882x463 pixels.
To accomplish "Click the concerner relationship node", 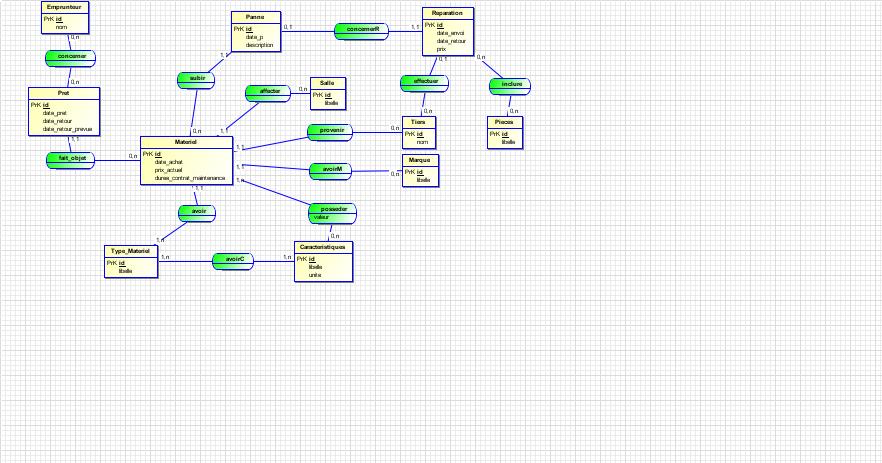I will point(70,57).
